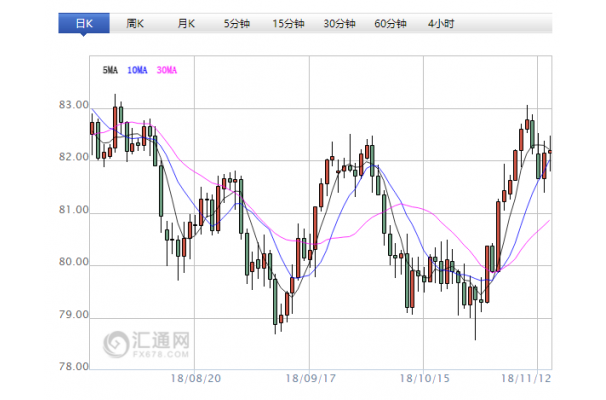The height and width of the screenshot is (400, 606).
Task: Click the 18/09/17 date axis label
Action: click(x=310, y=378)
